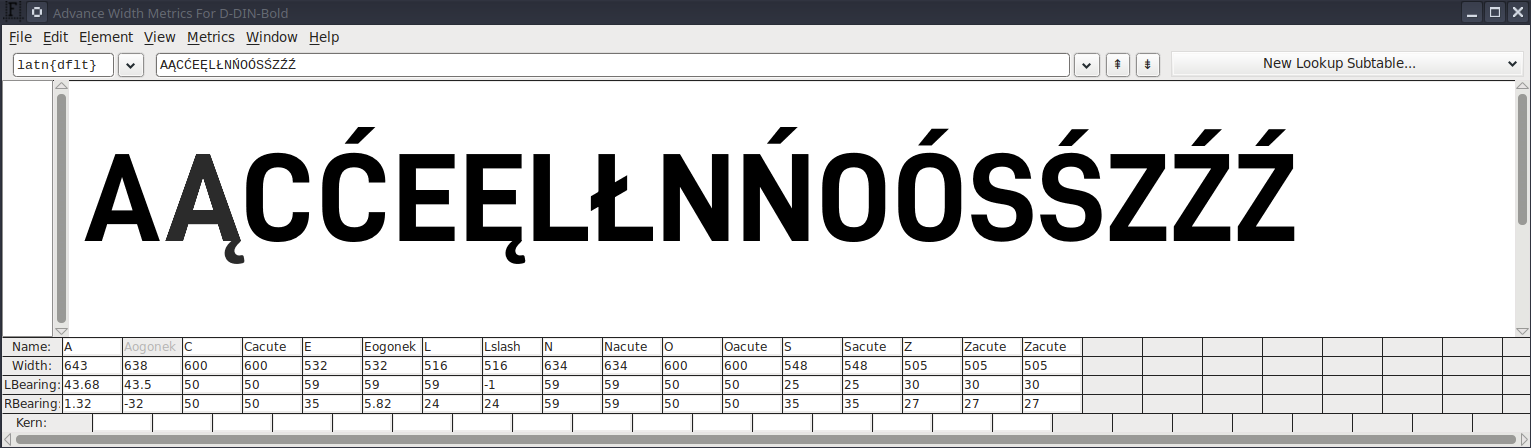Click the square pin icon beside window title
The width and height of the screenshot is (1531, 448).
click(36, 12)
